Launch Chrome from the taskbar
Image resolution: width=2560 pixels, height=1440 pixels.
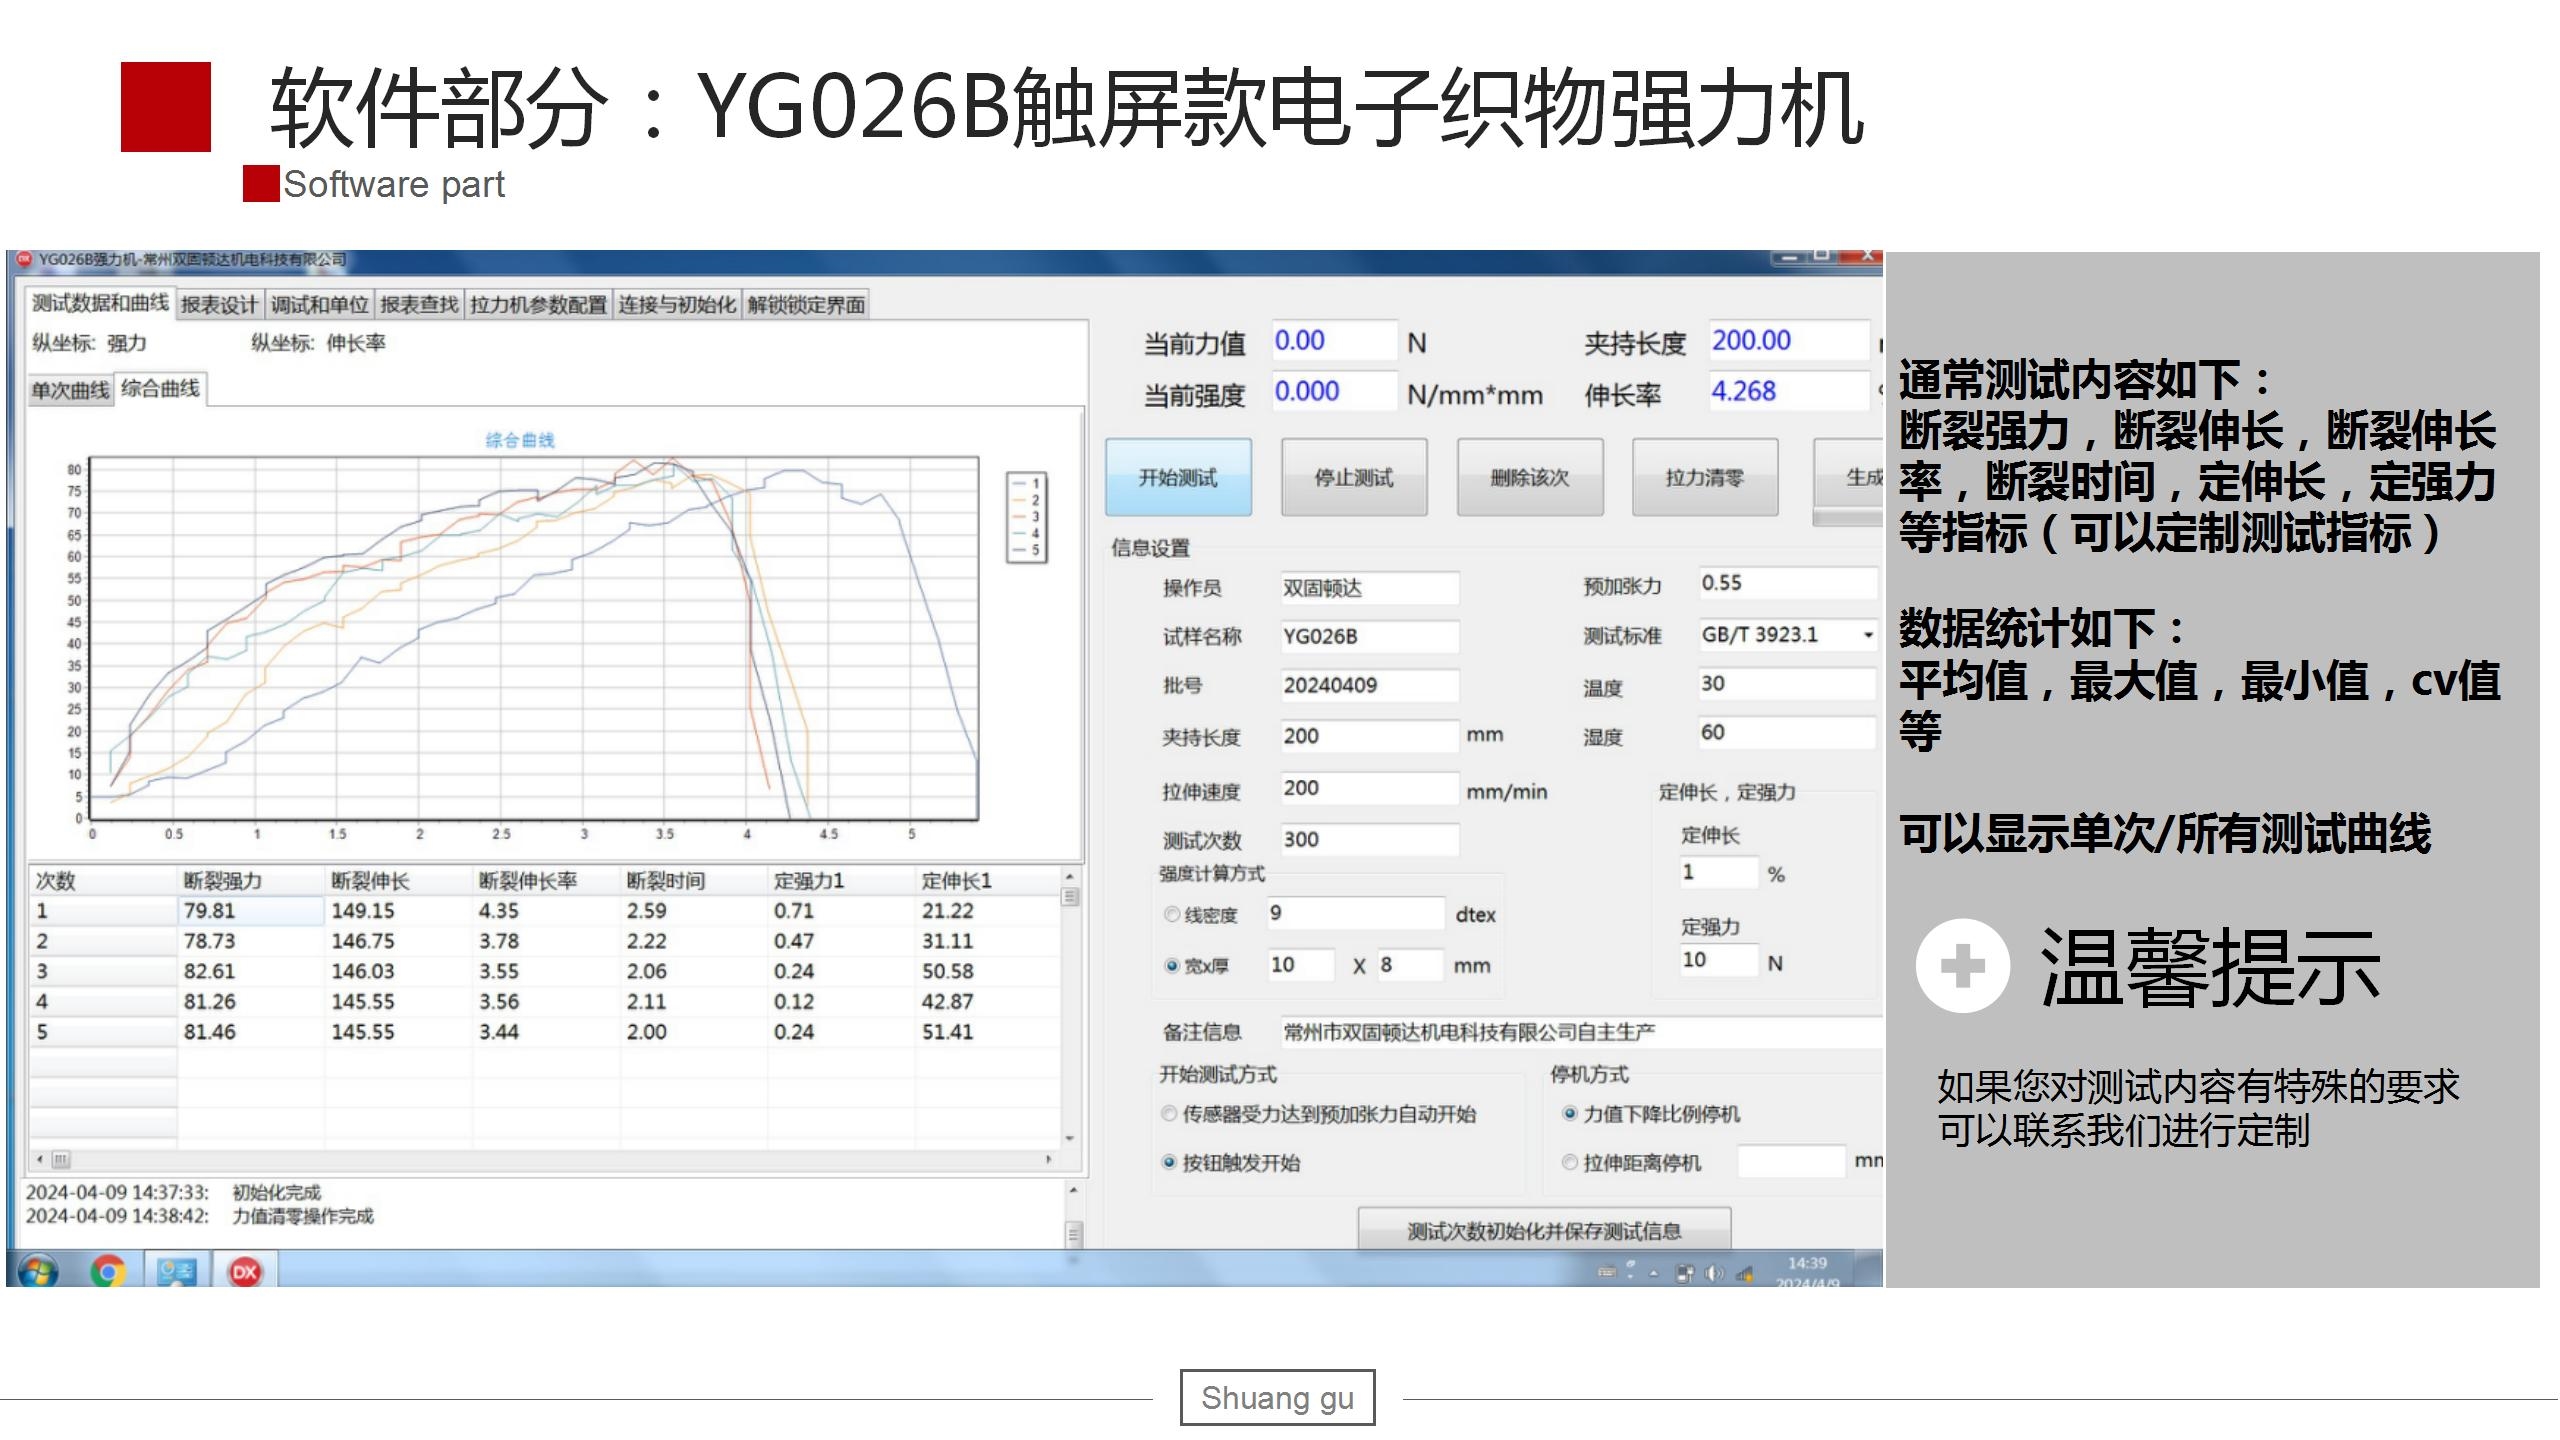(108, 1271)
